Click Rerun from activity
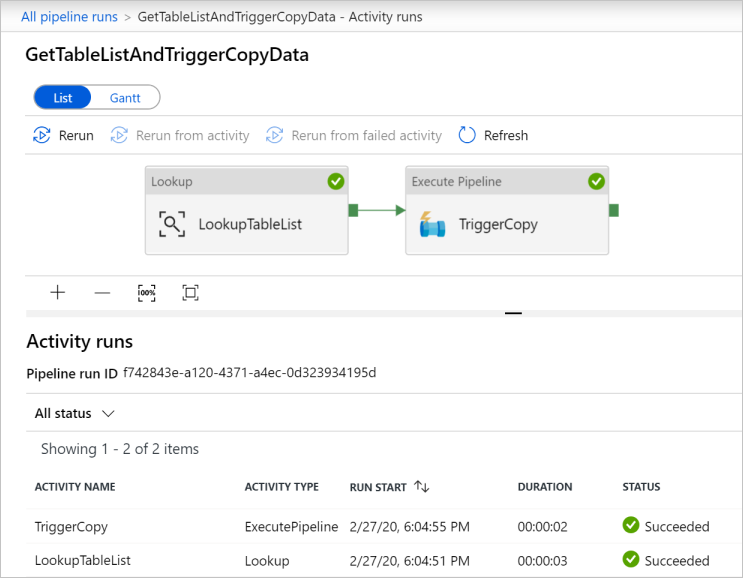The height and width of the screenshot is (578, 743). [x=180, y=135]
